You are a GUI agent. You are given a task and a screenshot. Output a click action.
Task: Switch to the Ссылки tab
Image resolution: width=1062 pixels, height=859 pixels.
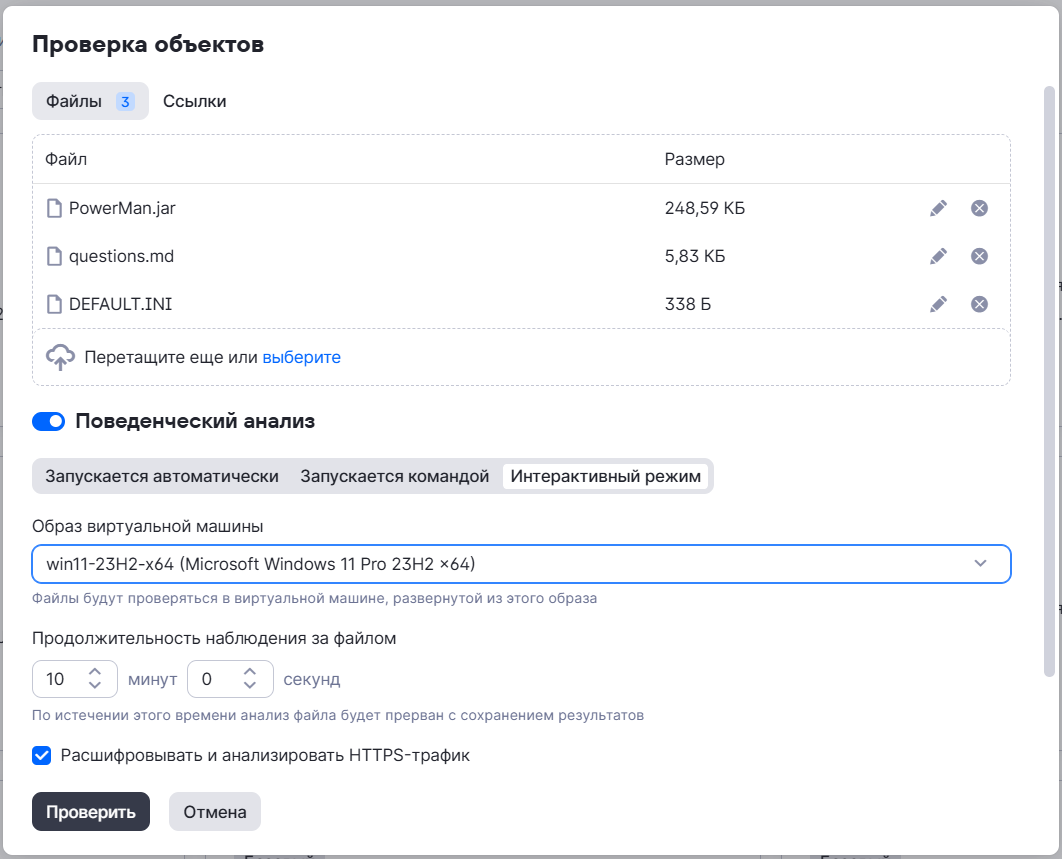tap(195, 101)
